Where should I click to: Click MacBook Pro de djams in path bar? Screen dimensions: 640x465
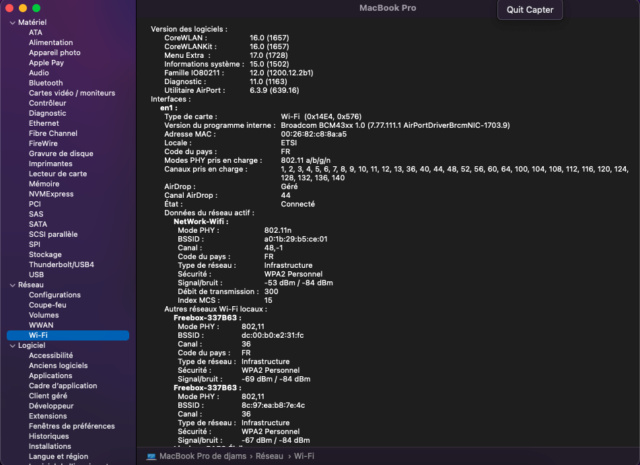pos(203,456)
